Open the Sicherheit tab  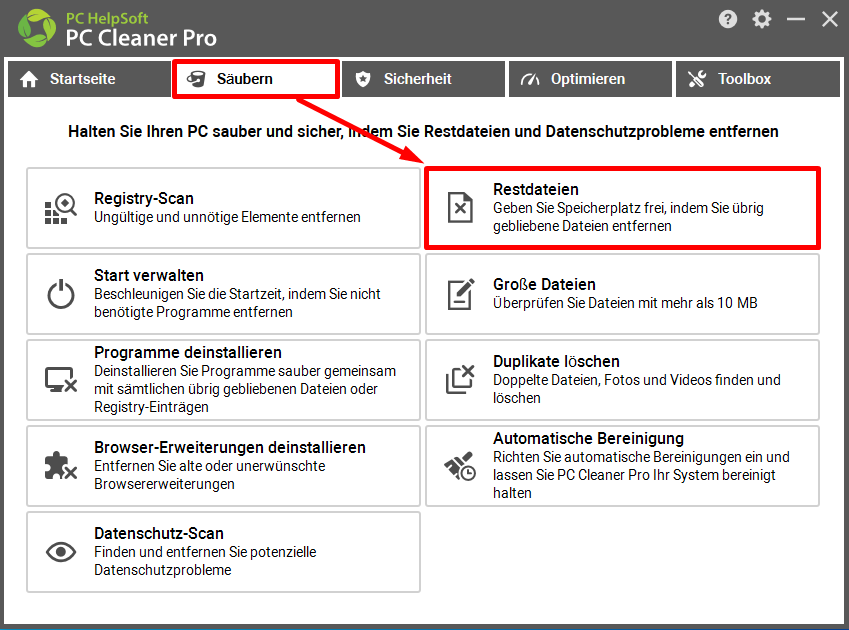coord(423,79)
